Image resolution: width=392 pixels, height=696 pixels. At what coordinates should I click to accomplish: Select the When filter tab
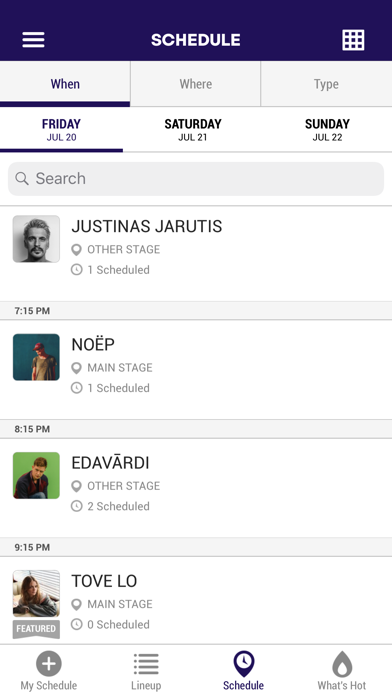tap(65, 84)
